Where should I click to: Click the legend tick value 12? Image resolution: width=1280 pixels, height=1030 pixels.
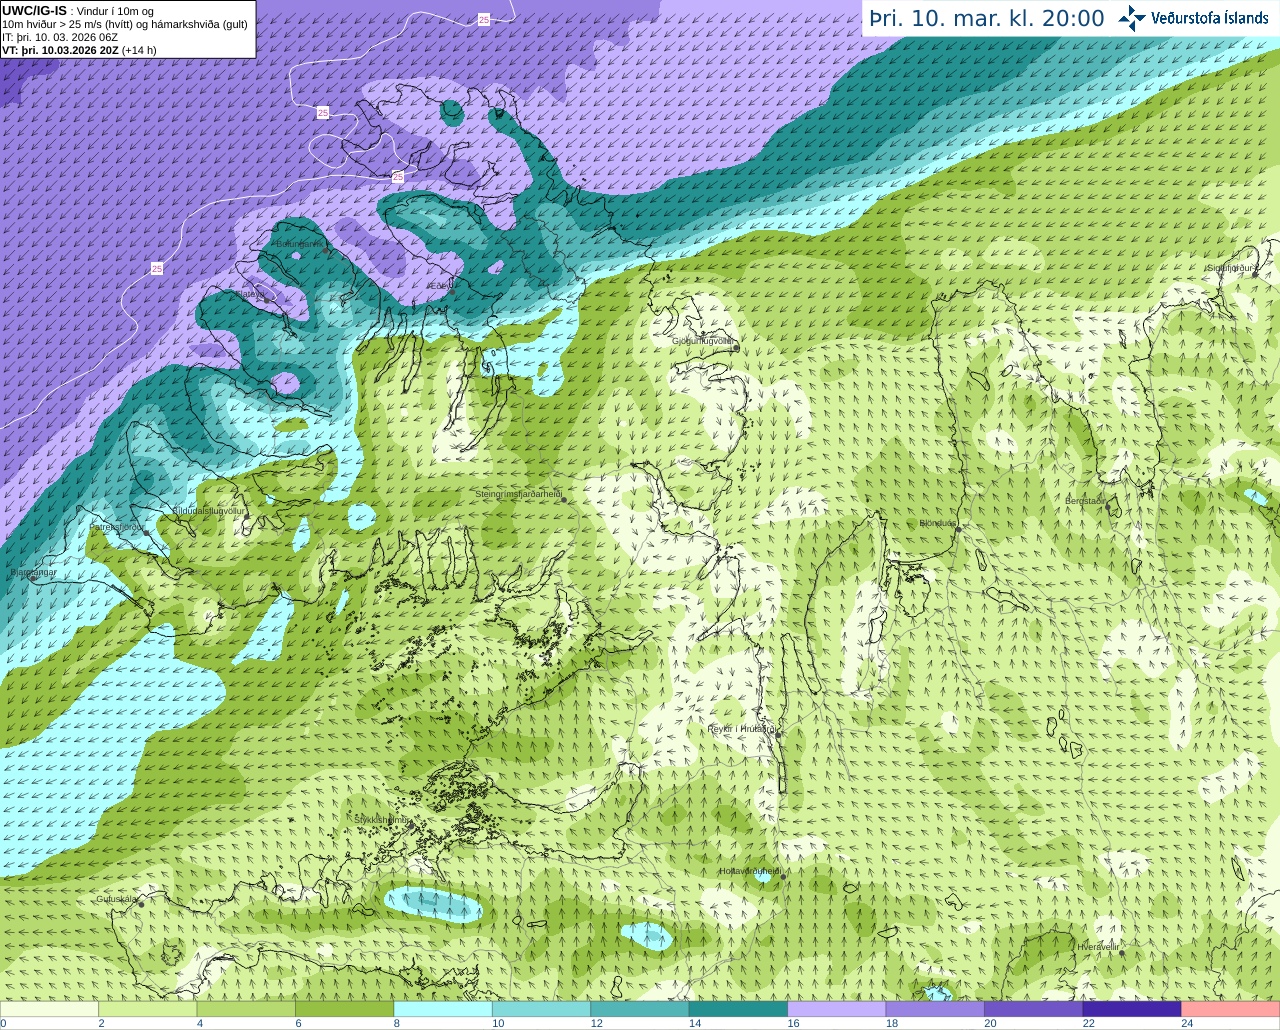pos(596,1023)
